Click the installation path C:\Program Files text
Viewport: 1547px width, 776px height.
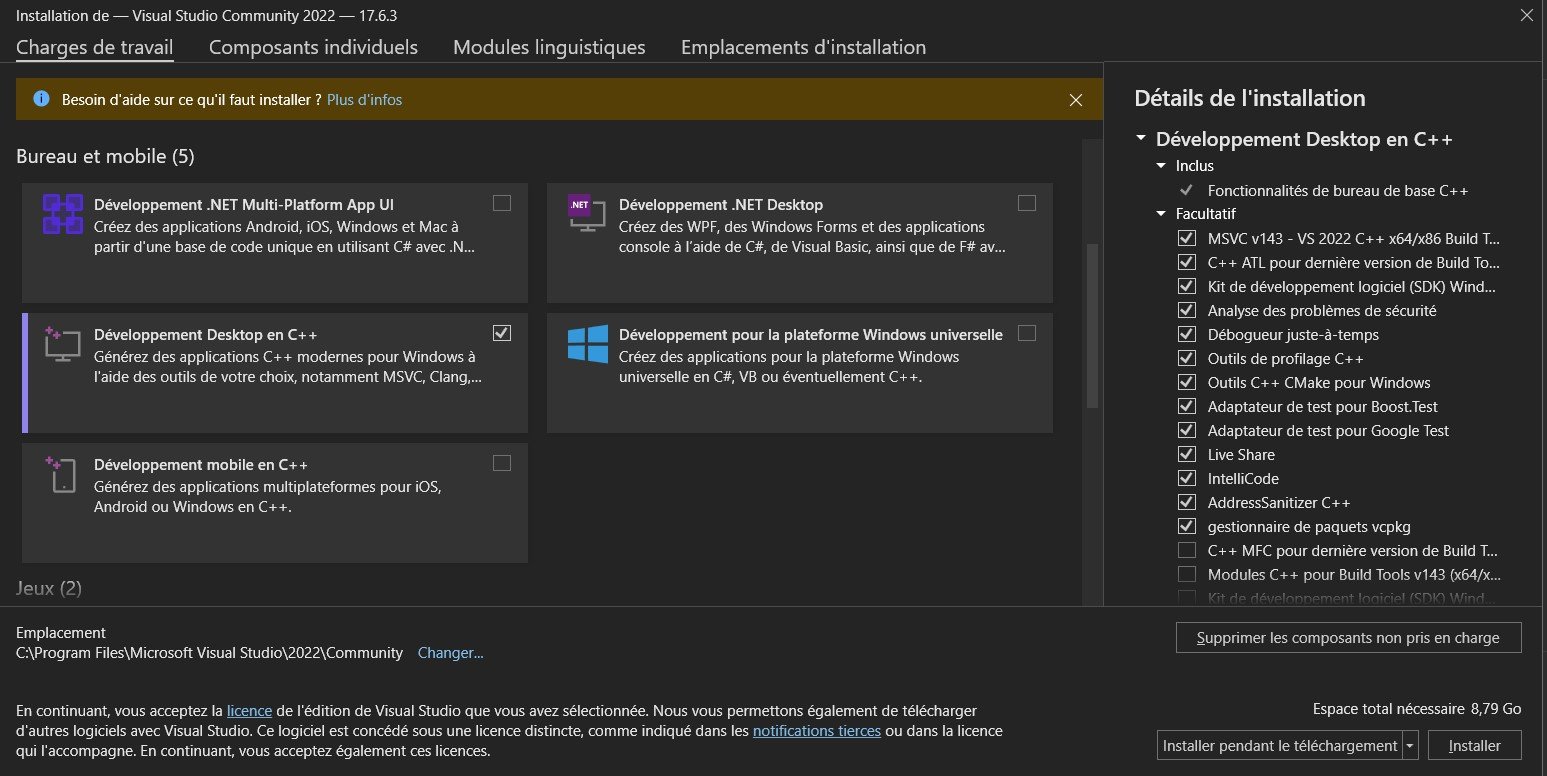209,653
